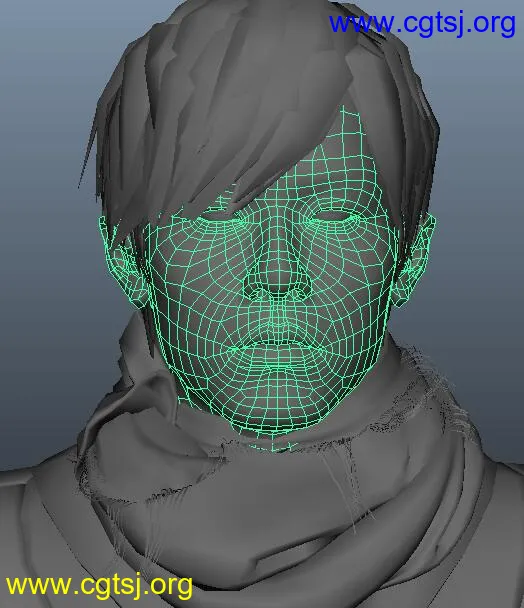The height and width of the screenshot is (608, 524).
Task: Click the blue www.cgtsj.org watermark text
Action: click(x=422, y=24)
